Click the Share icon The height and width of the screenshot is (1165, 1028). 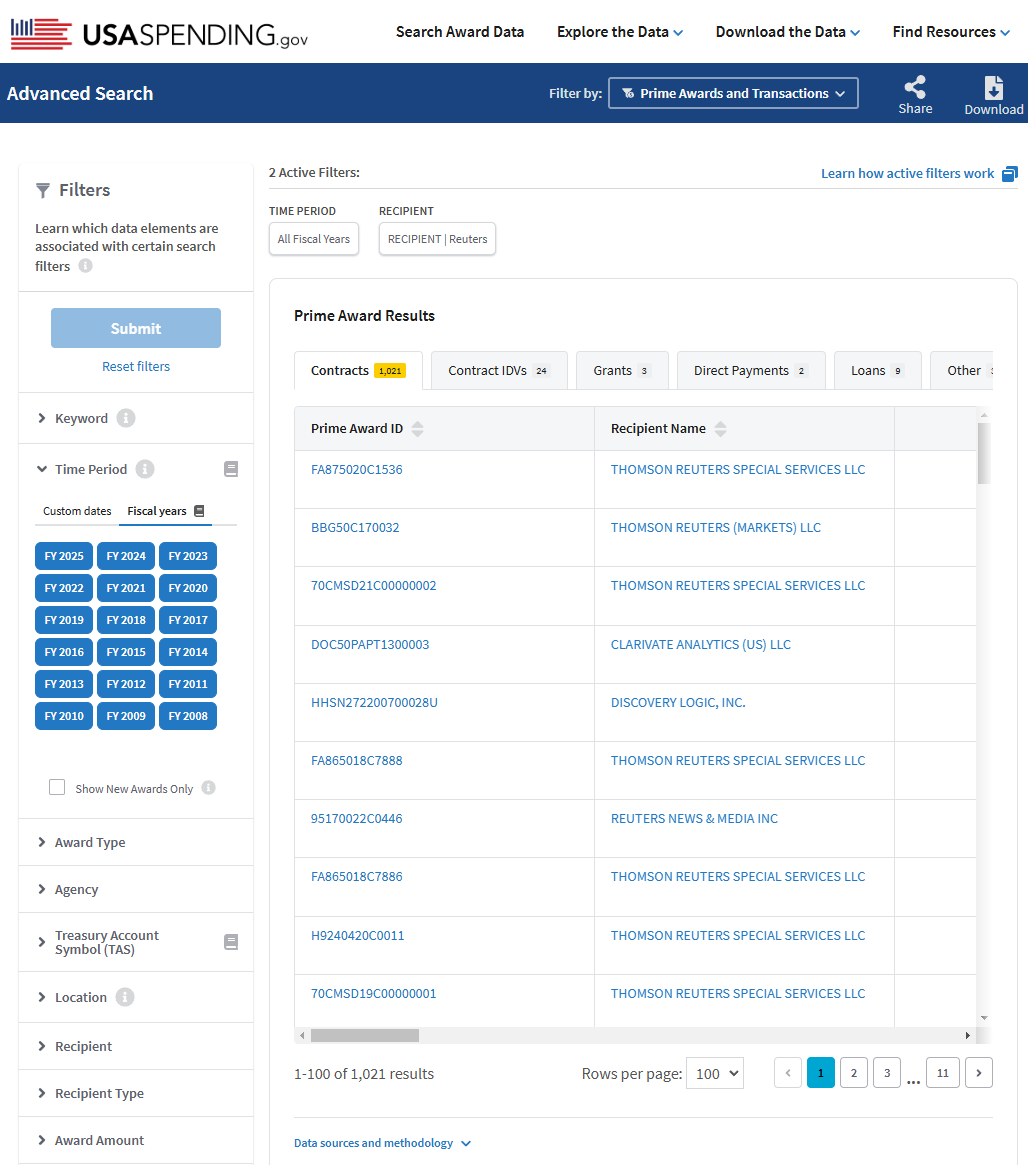tap(915, 87)
